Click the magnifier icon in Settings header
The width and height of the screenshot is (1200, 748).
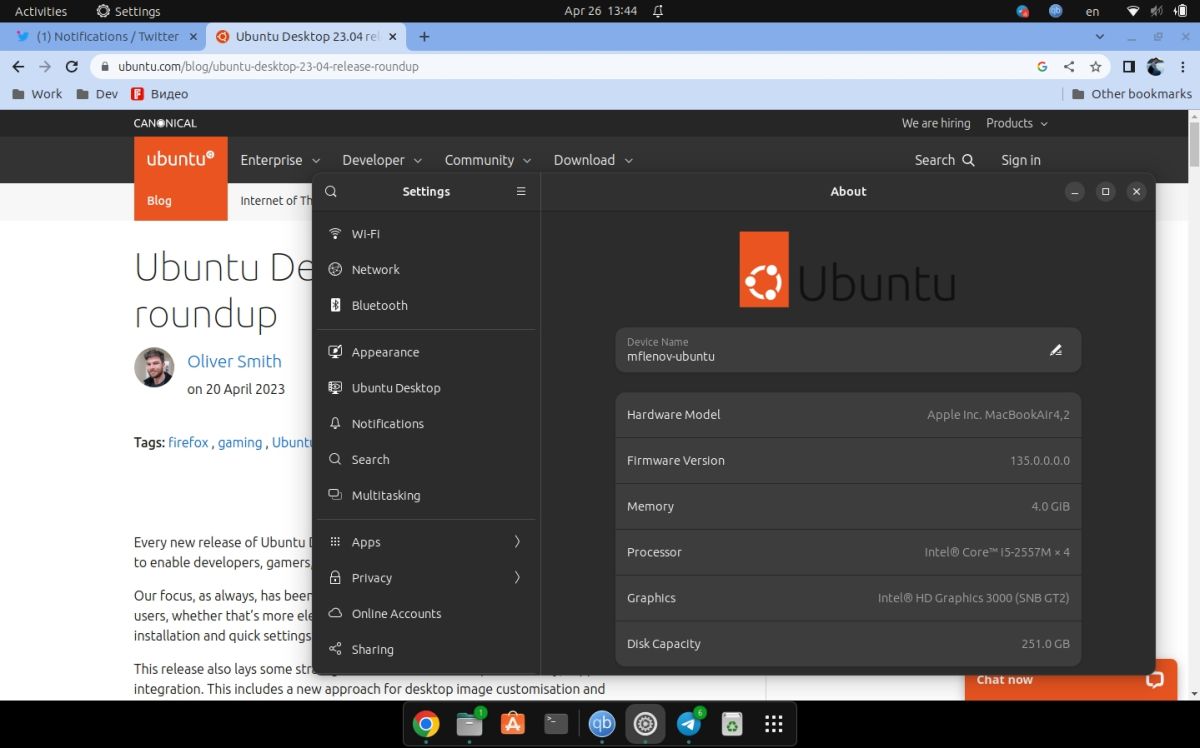point(331,191)
